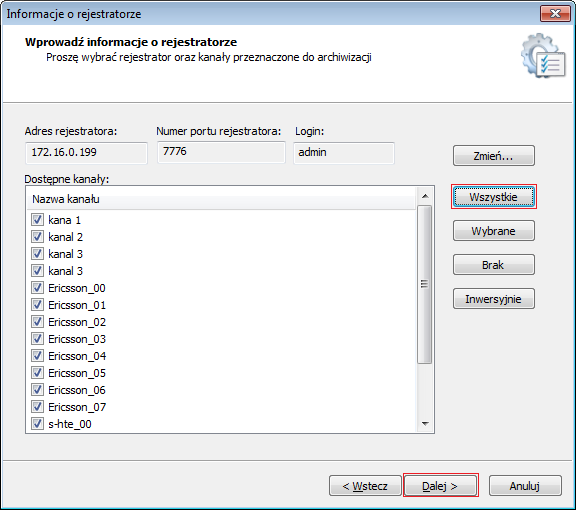Image resolution: width=576 pixels, height=510 pixels.
Task: Select the 'Ericsson_03' row text
Action: click(x=77, y=339)
